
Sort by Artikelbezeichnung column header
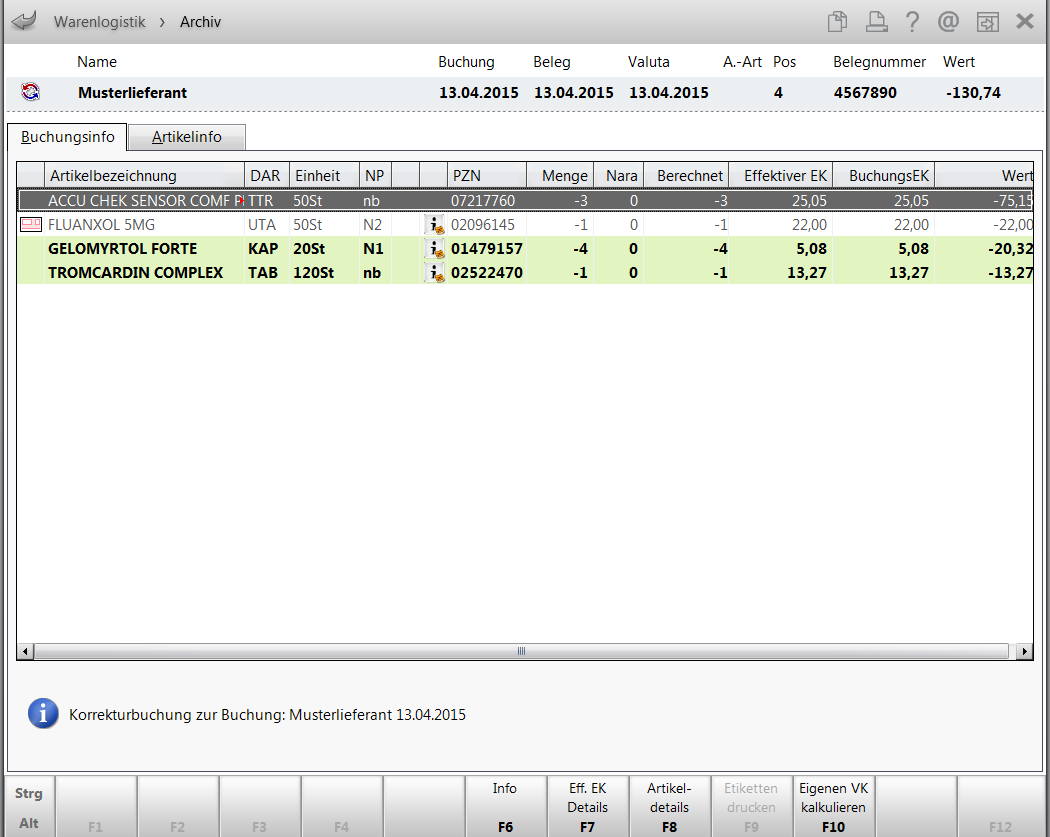click(x=144, y=175)
